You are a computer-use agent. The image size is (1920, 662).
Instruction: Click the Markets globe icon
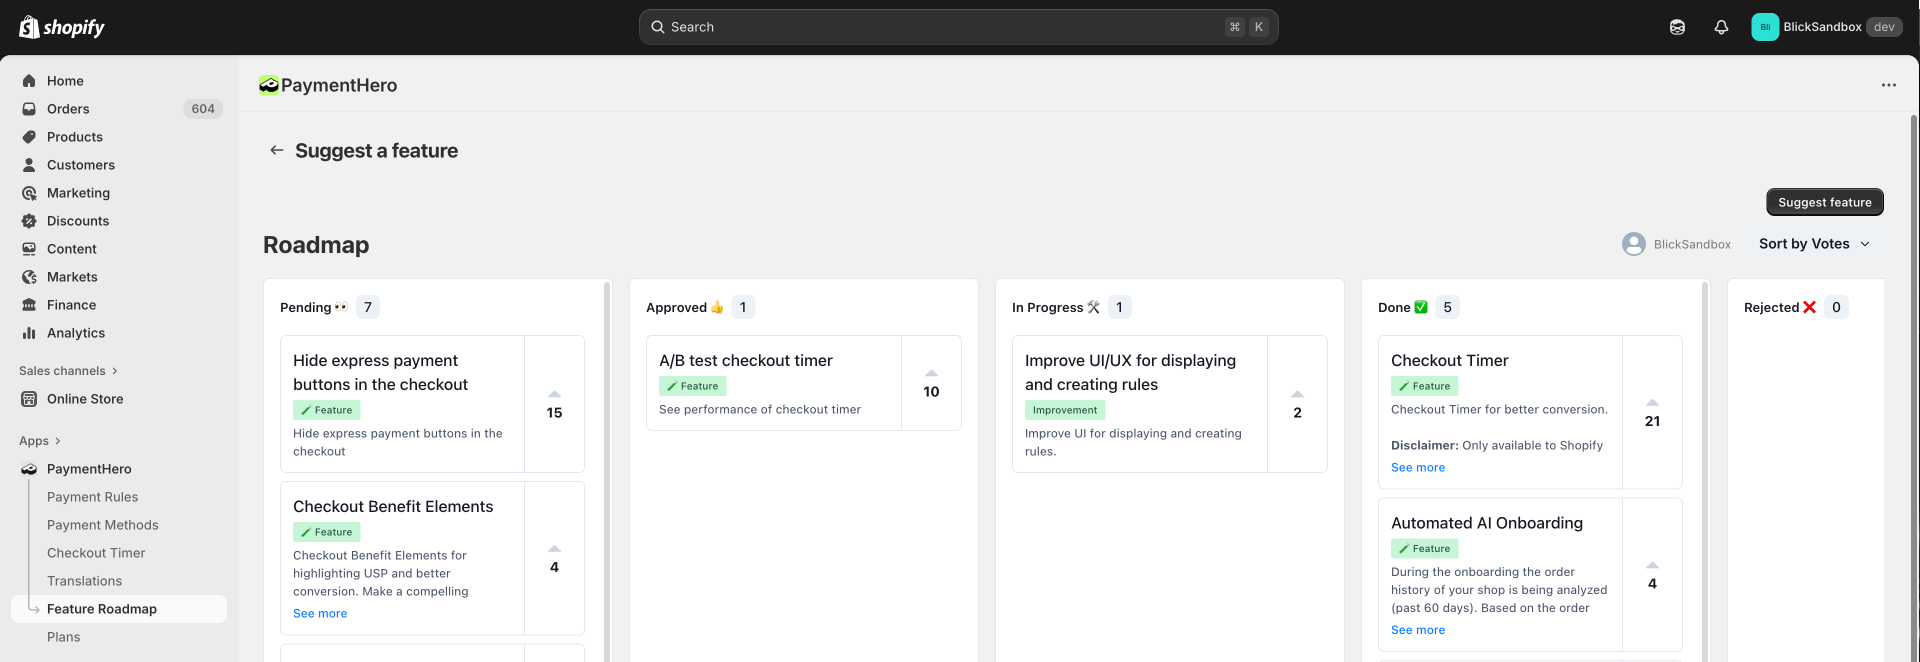29,277
